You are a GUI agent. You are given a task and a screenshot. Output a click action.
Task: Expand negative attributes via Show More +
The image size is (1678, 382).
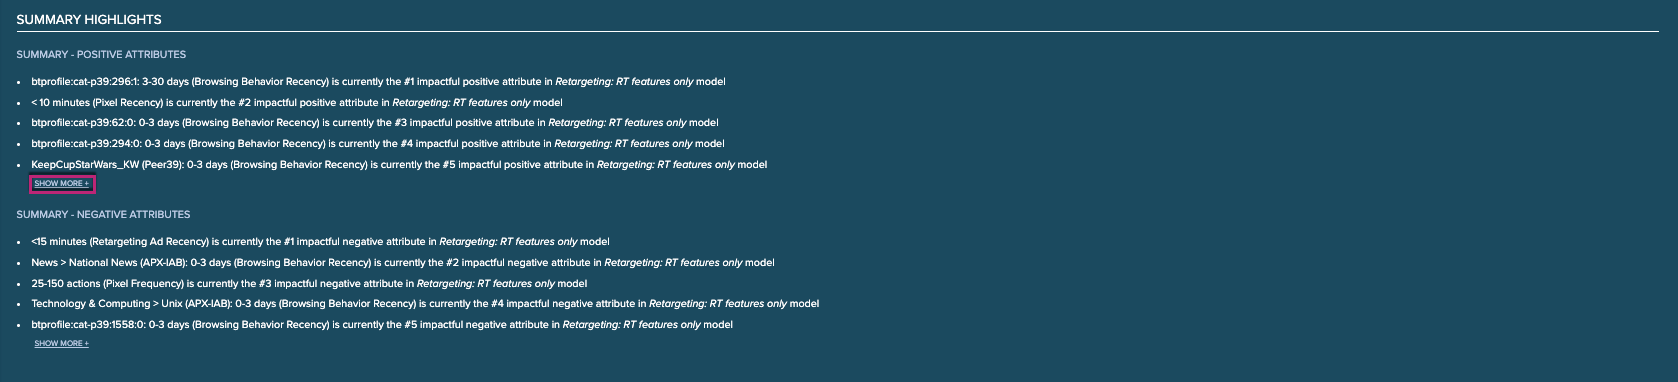click(x=62, y=344)
